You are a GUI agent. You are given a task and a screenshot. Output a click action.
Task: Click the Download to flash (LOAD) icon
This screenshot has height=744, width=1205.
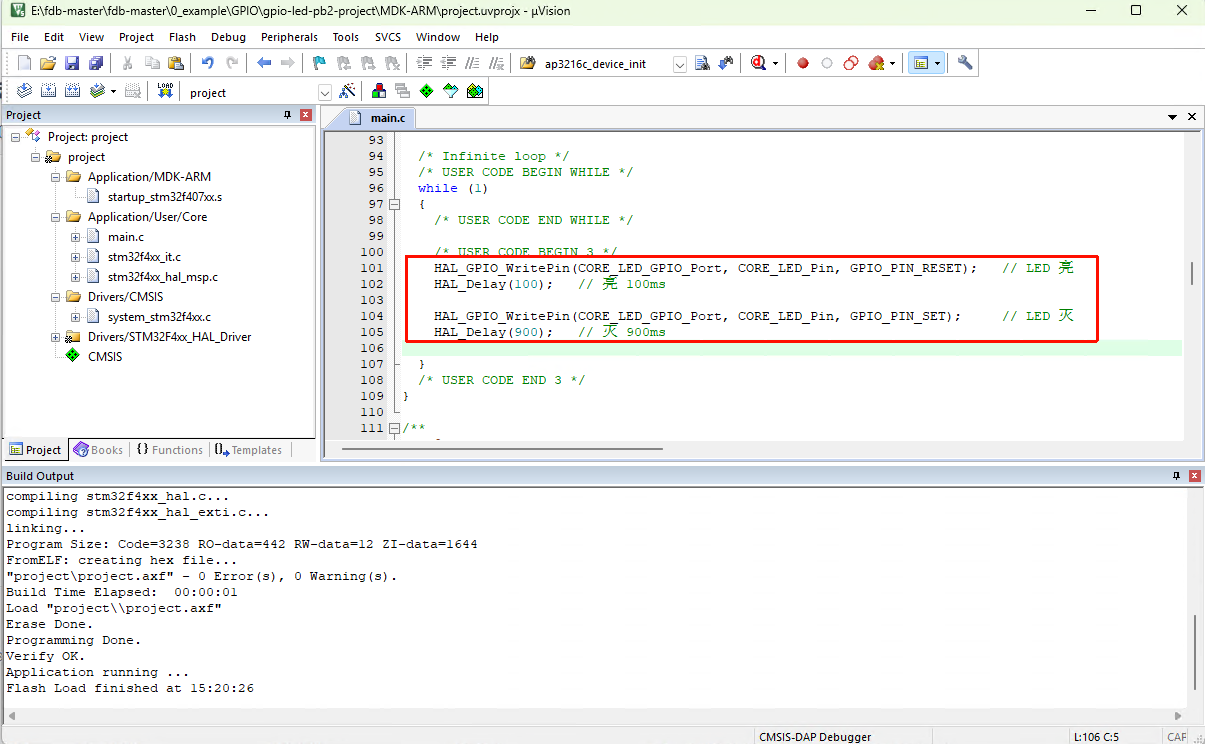click(165, 91)
